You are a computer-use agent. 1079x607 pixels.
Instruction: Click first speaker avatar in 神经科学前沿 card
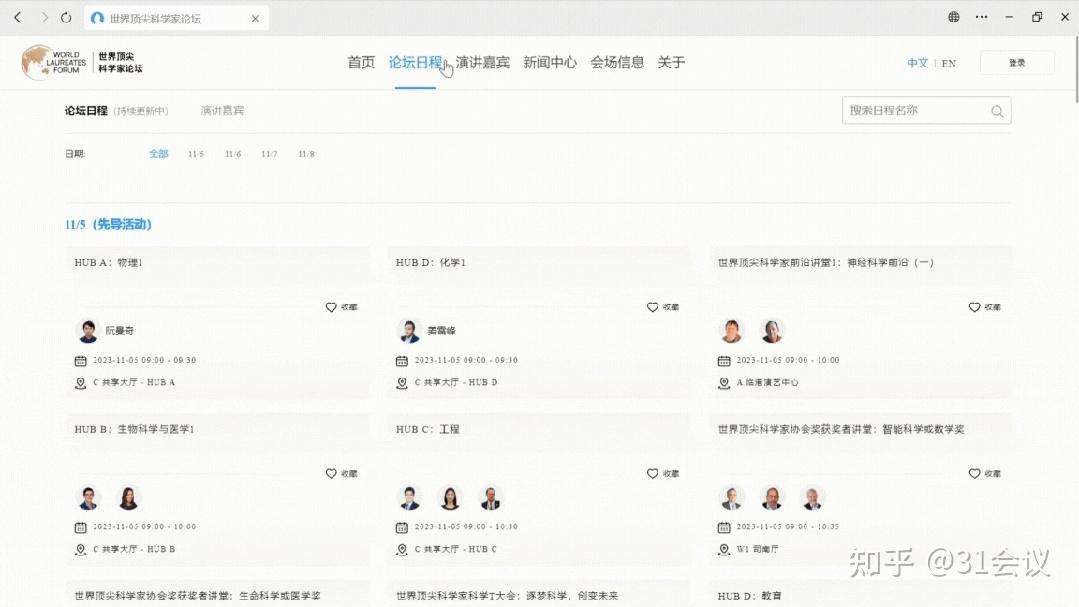[731, 331]
